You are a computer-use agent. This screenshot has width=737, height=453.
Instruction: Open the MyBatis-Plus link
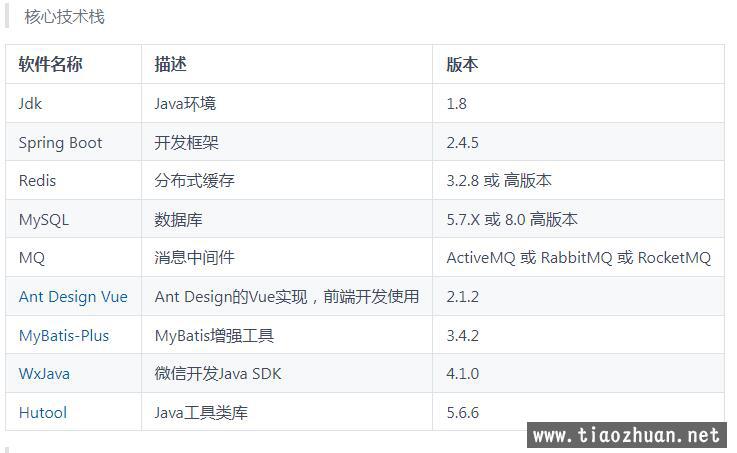pos(64,336)
